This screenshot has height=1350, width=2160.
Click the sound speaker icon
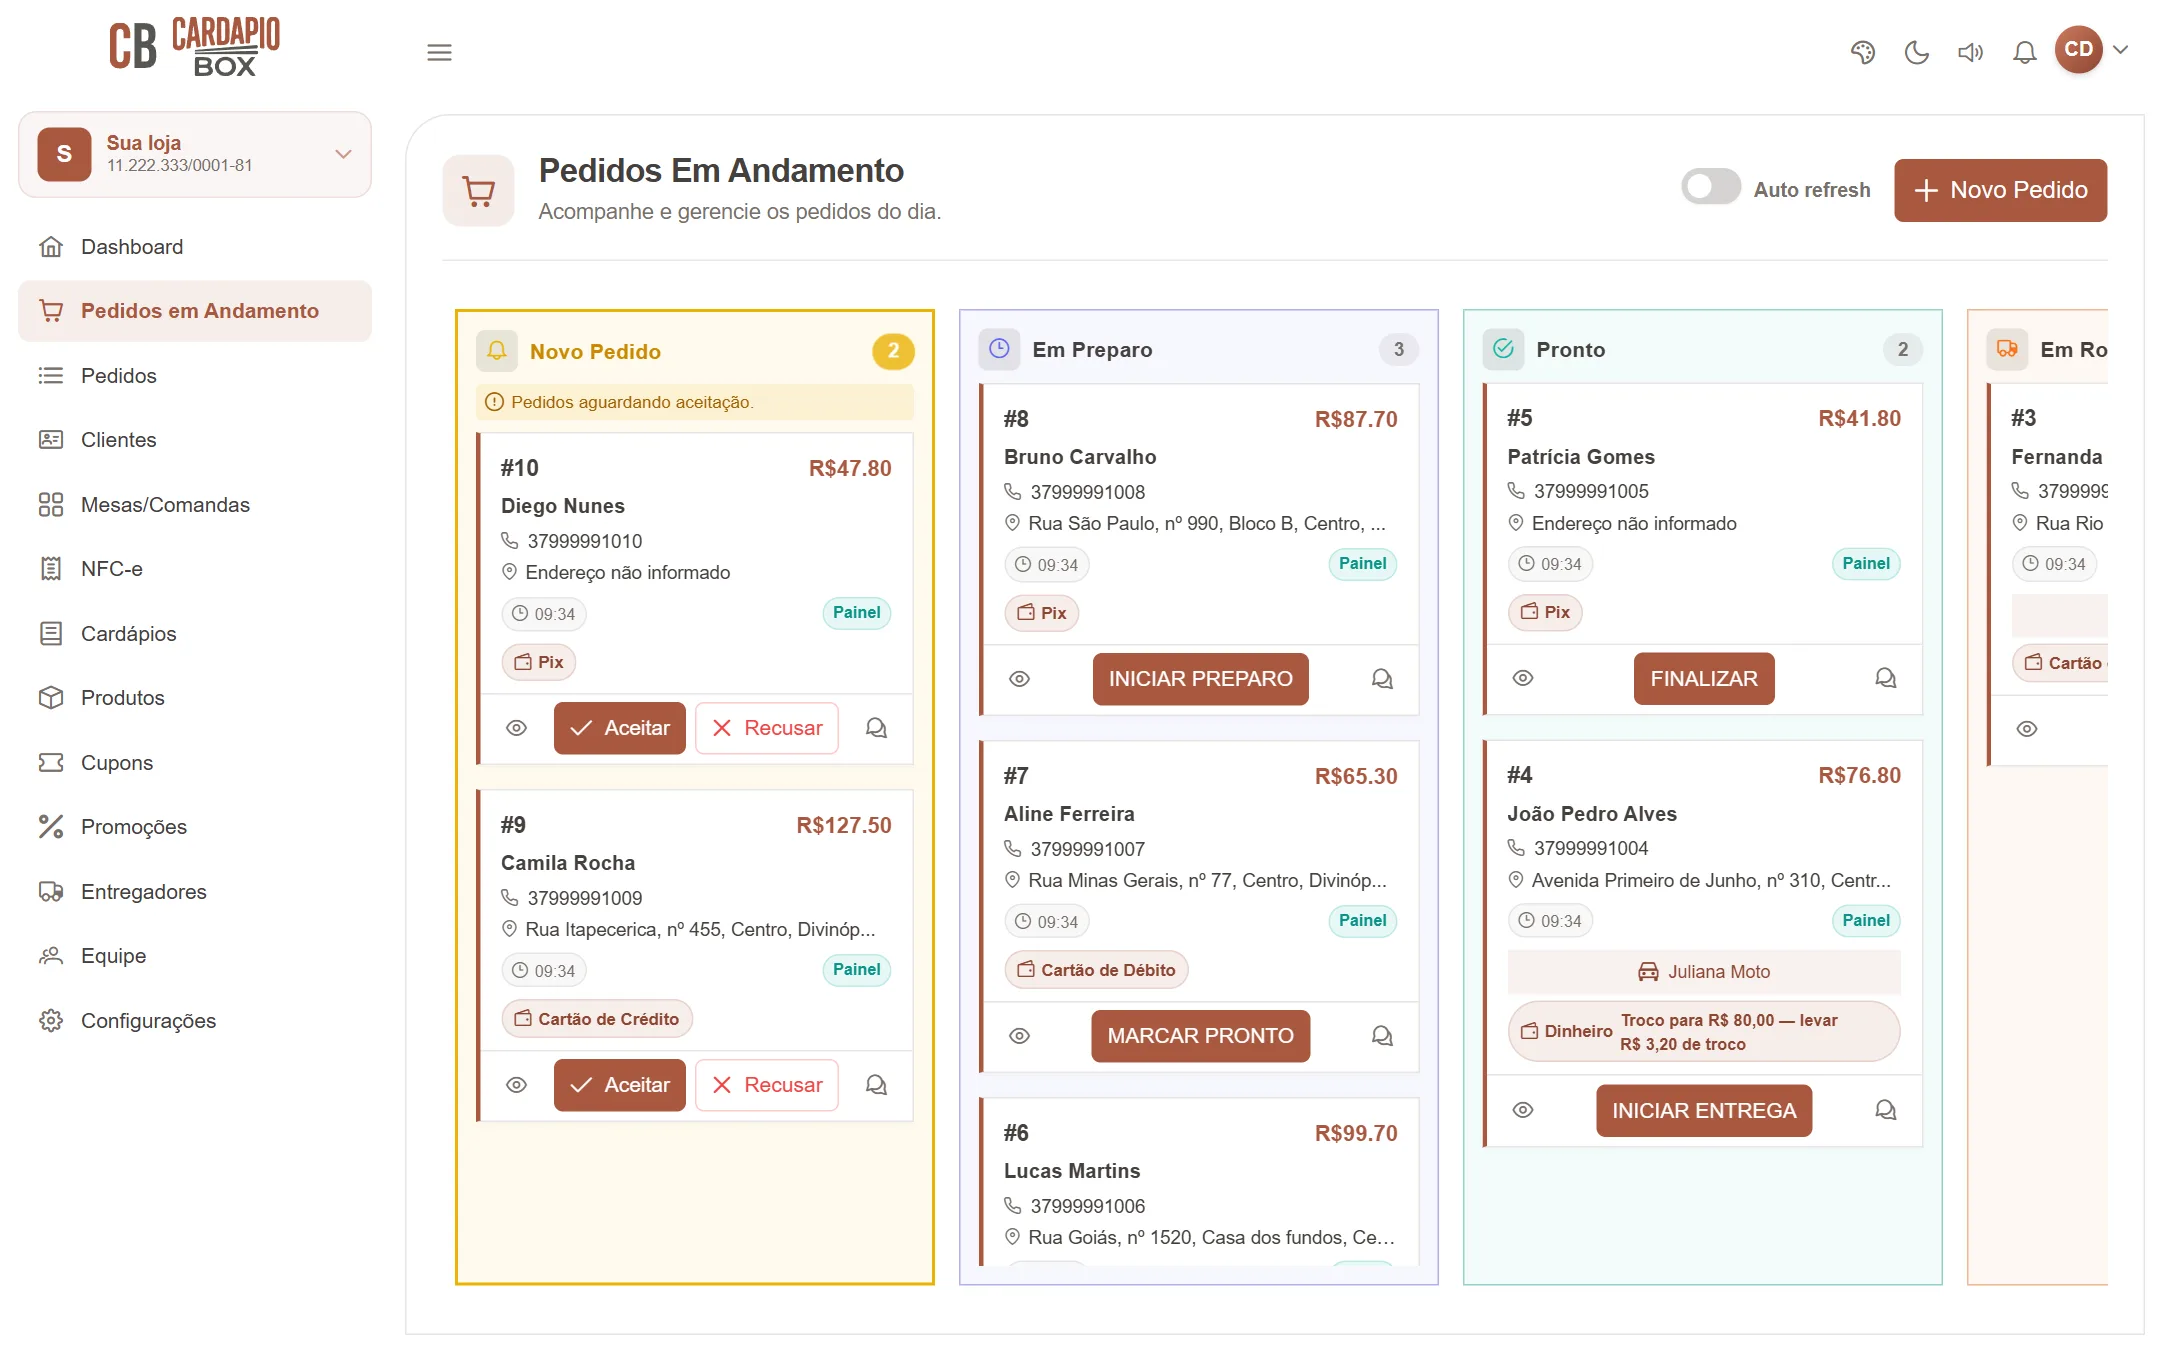[1970, 52]
